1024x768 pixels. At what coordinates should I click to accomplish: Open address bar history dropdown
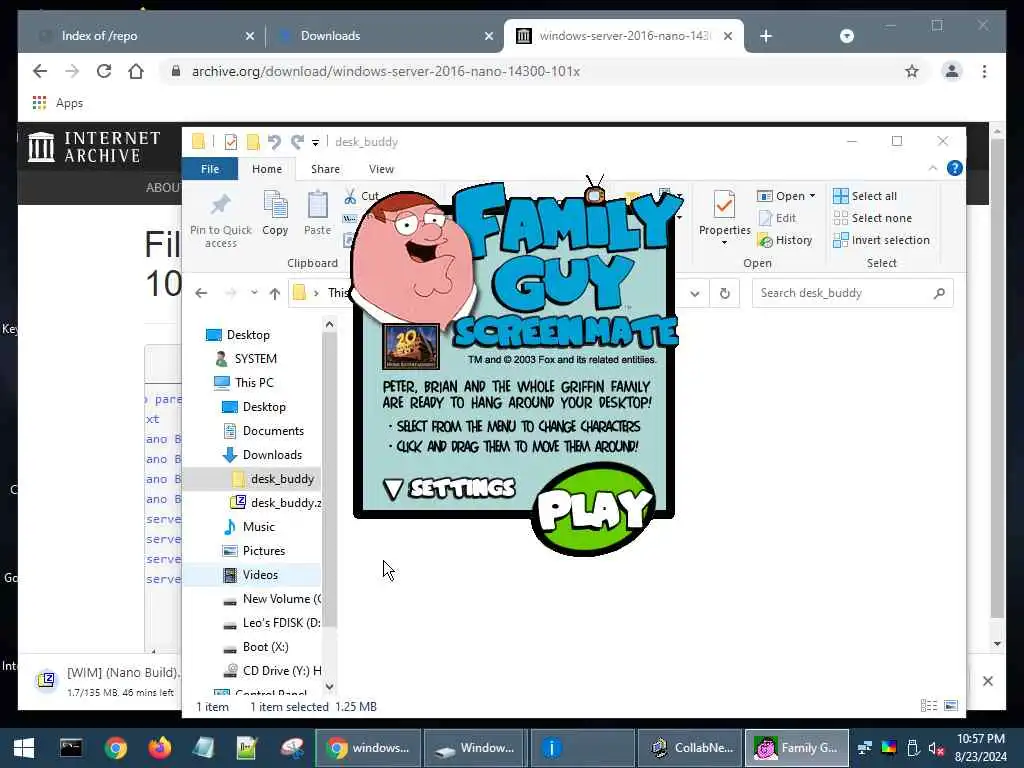point(695,294)
